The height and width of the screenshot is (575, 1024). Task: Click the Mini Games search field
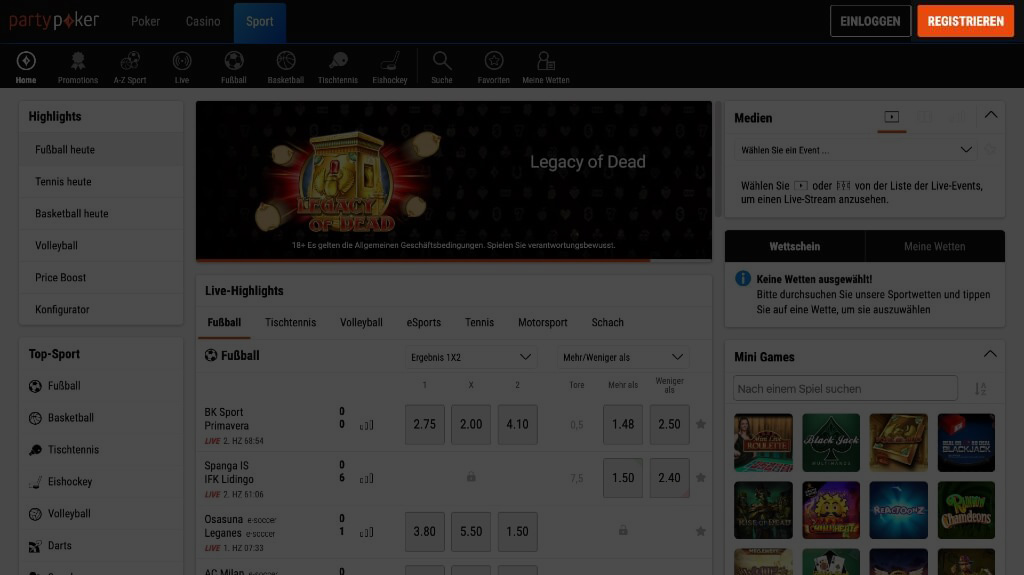[x=845, y=389]
